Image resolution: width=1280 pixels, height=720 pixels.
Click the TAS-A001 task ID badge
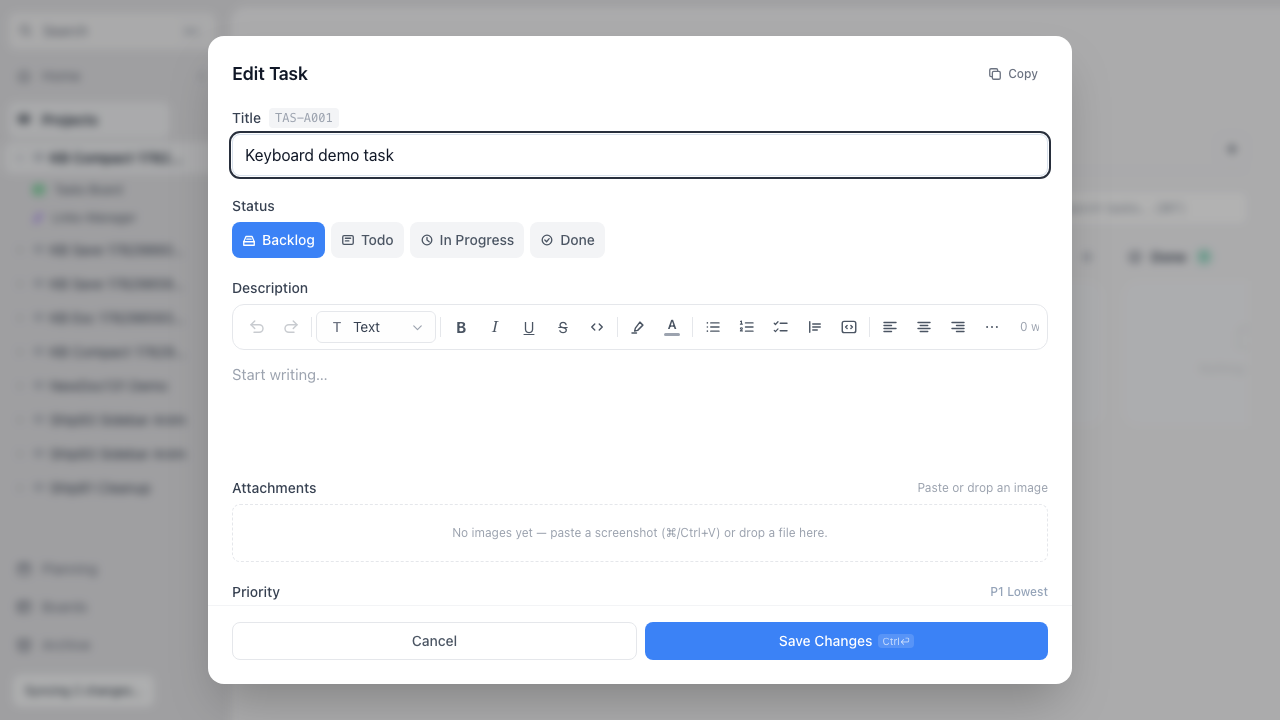[x=304, y=118]
